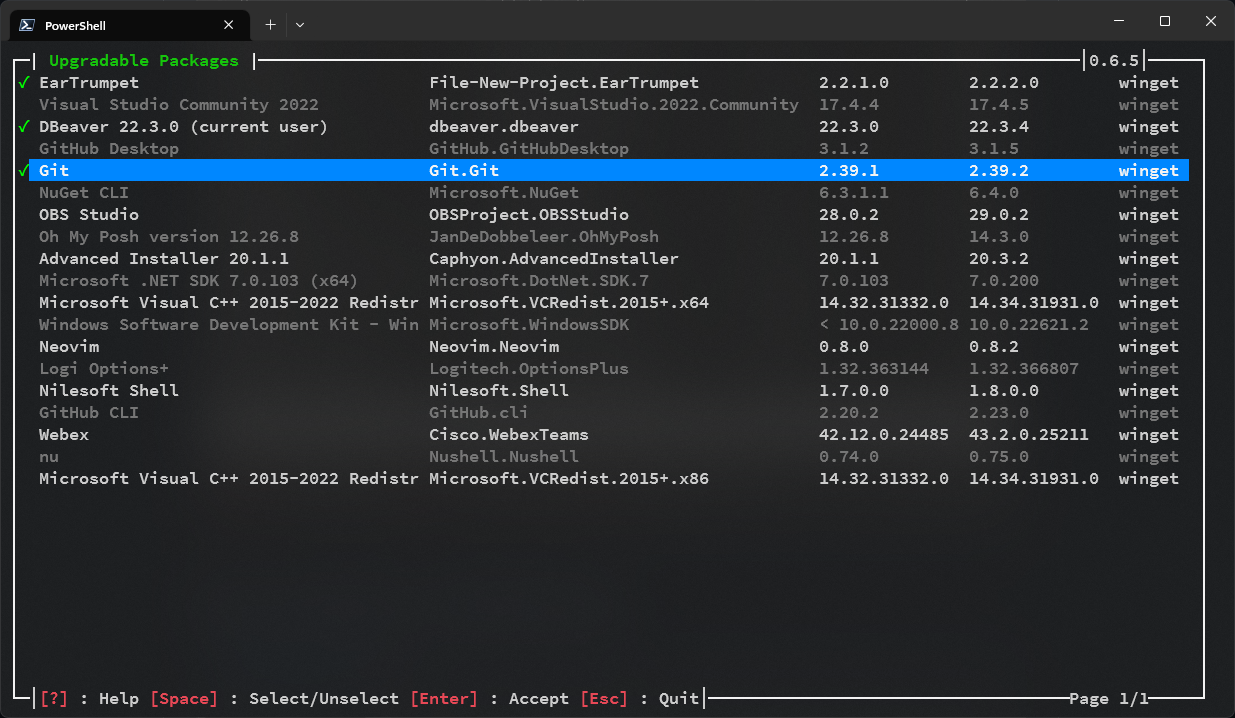Click the [Enter] Accept hint
1235x718 pixels.
pos(489,699)
